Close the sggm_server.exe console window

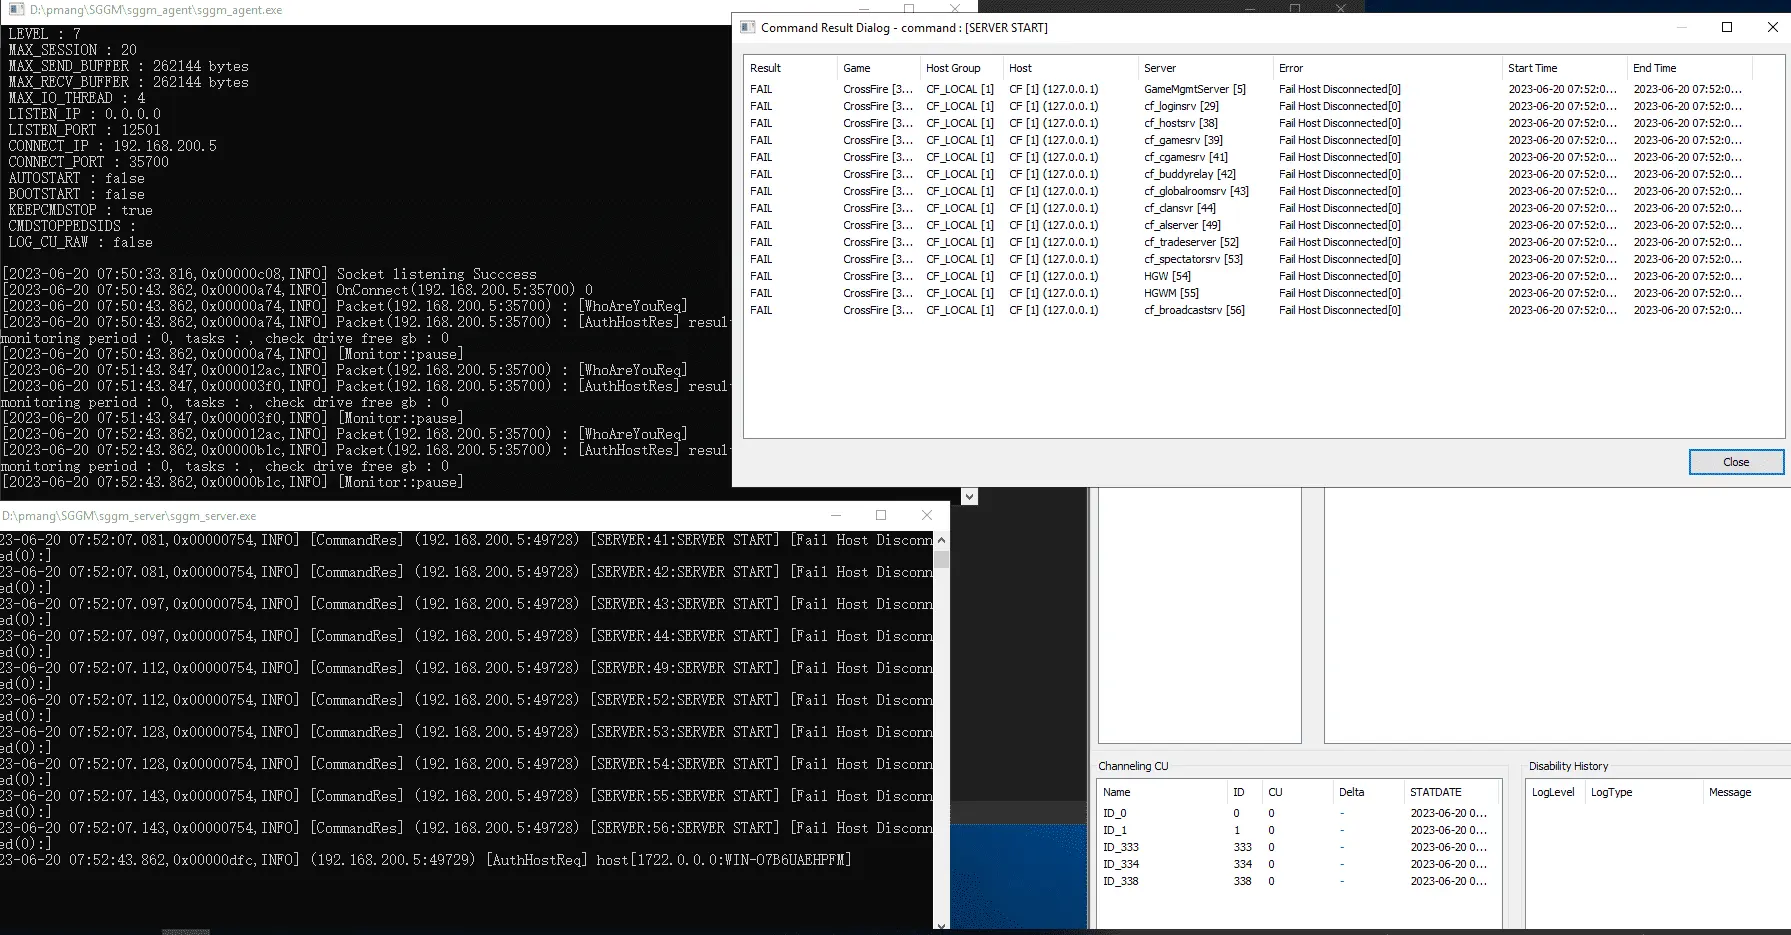point(927,515)
